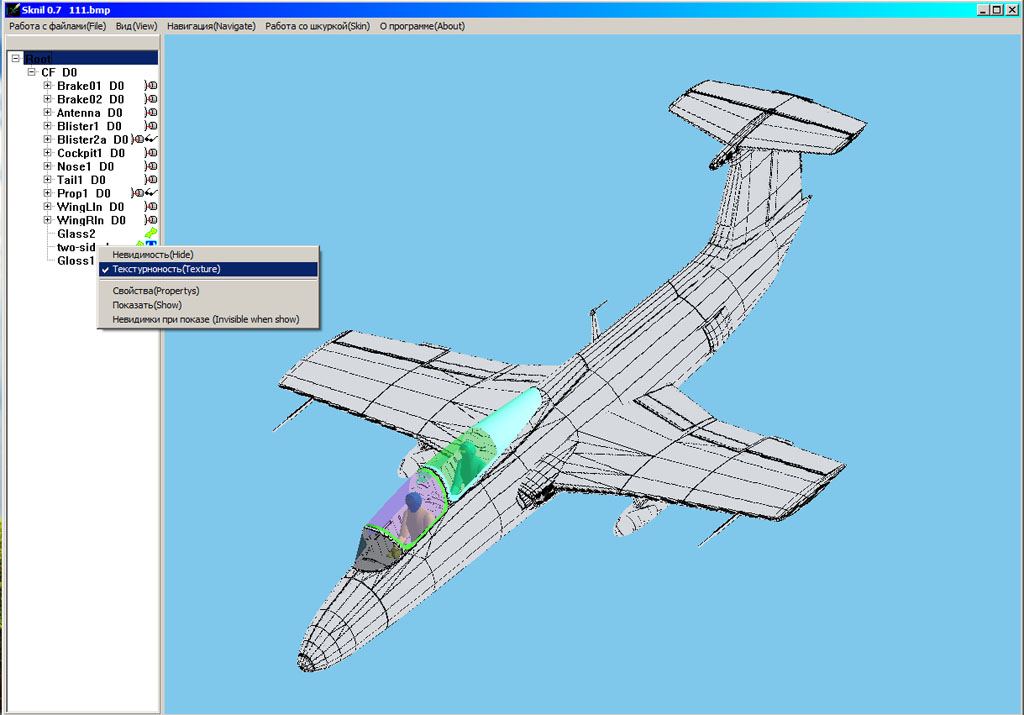Screen dimensions: 1024x715
Task: Expand the Brake02 D0 node
Action: tap(47, 99)
